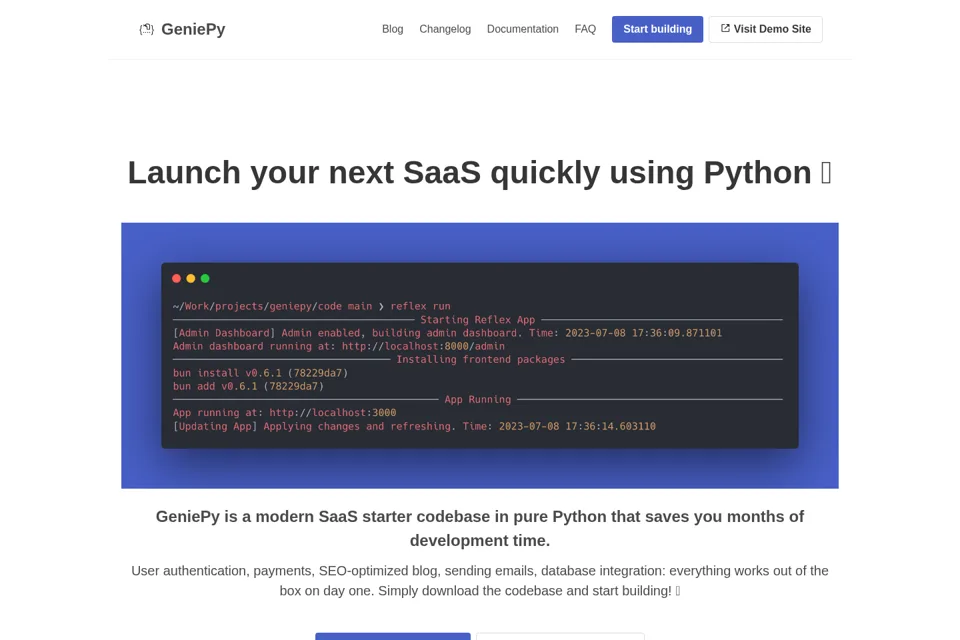
Task: Open the Blog page
Action: [x=392, y=29]
